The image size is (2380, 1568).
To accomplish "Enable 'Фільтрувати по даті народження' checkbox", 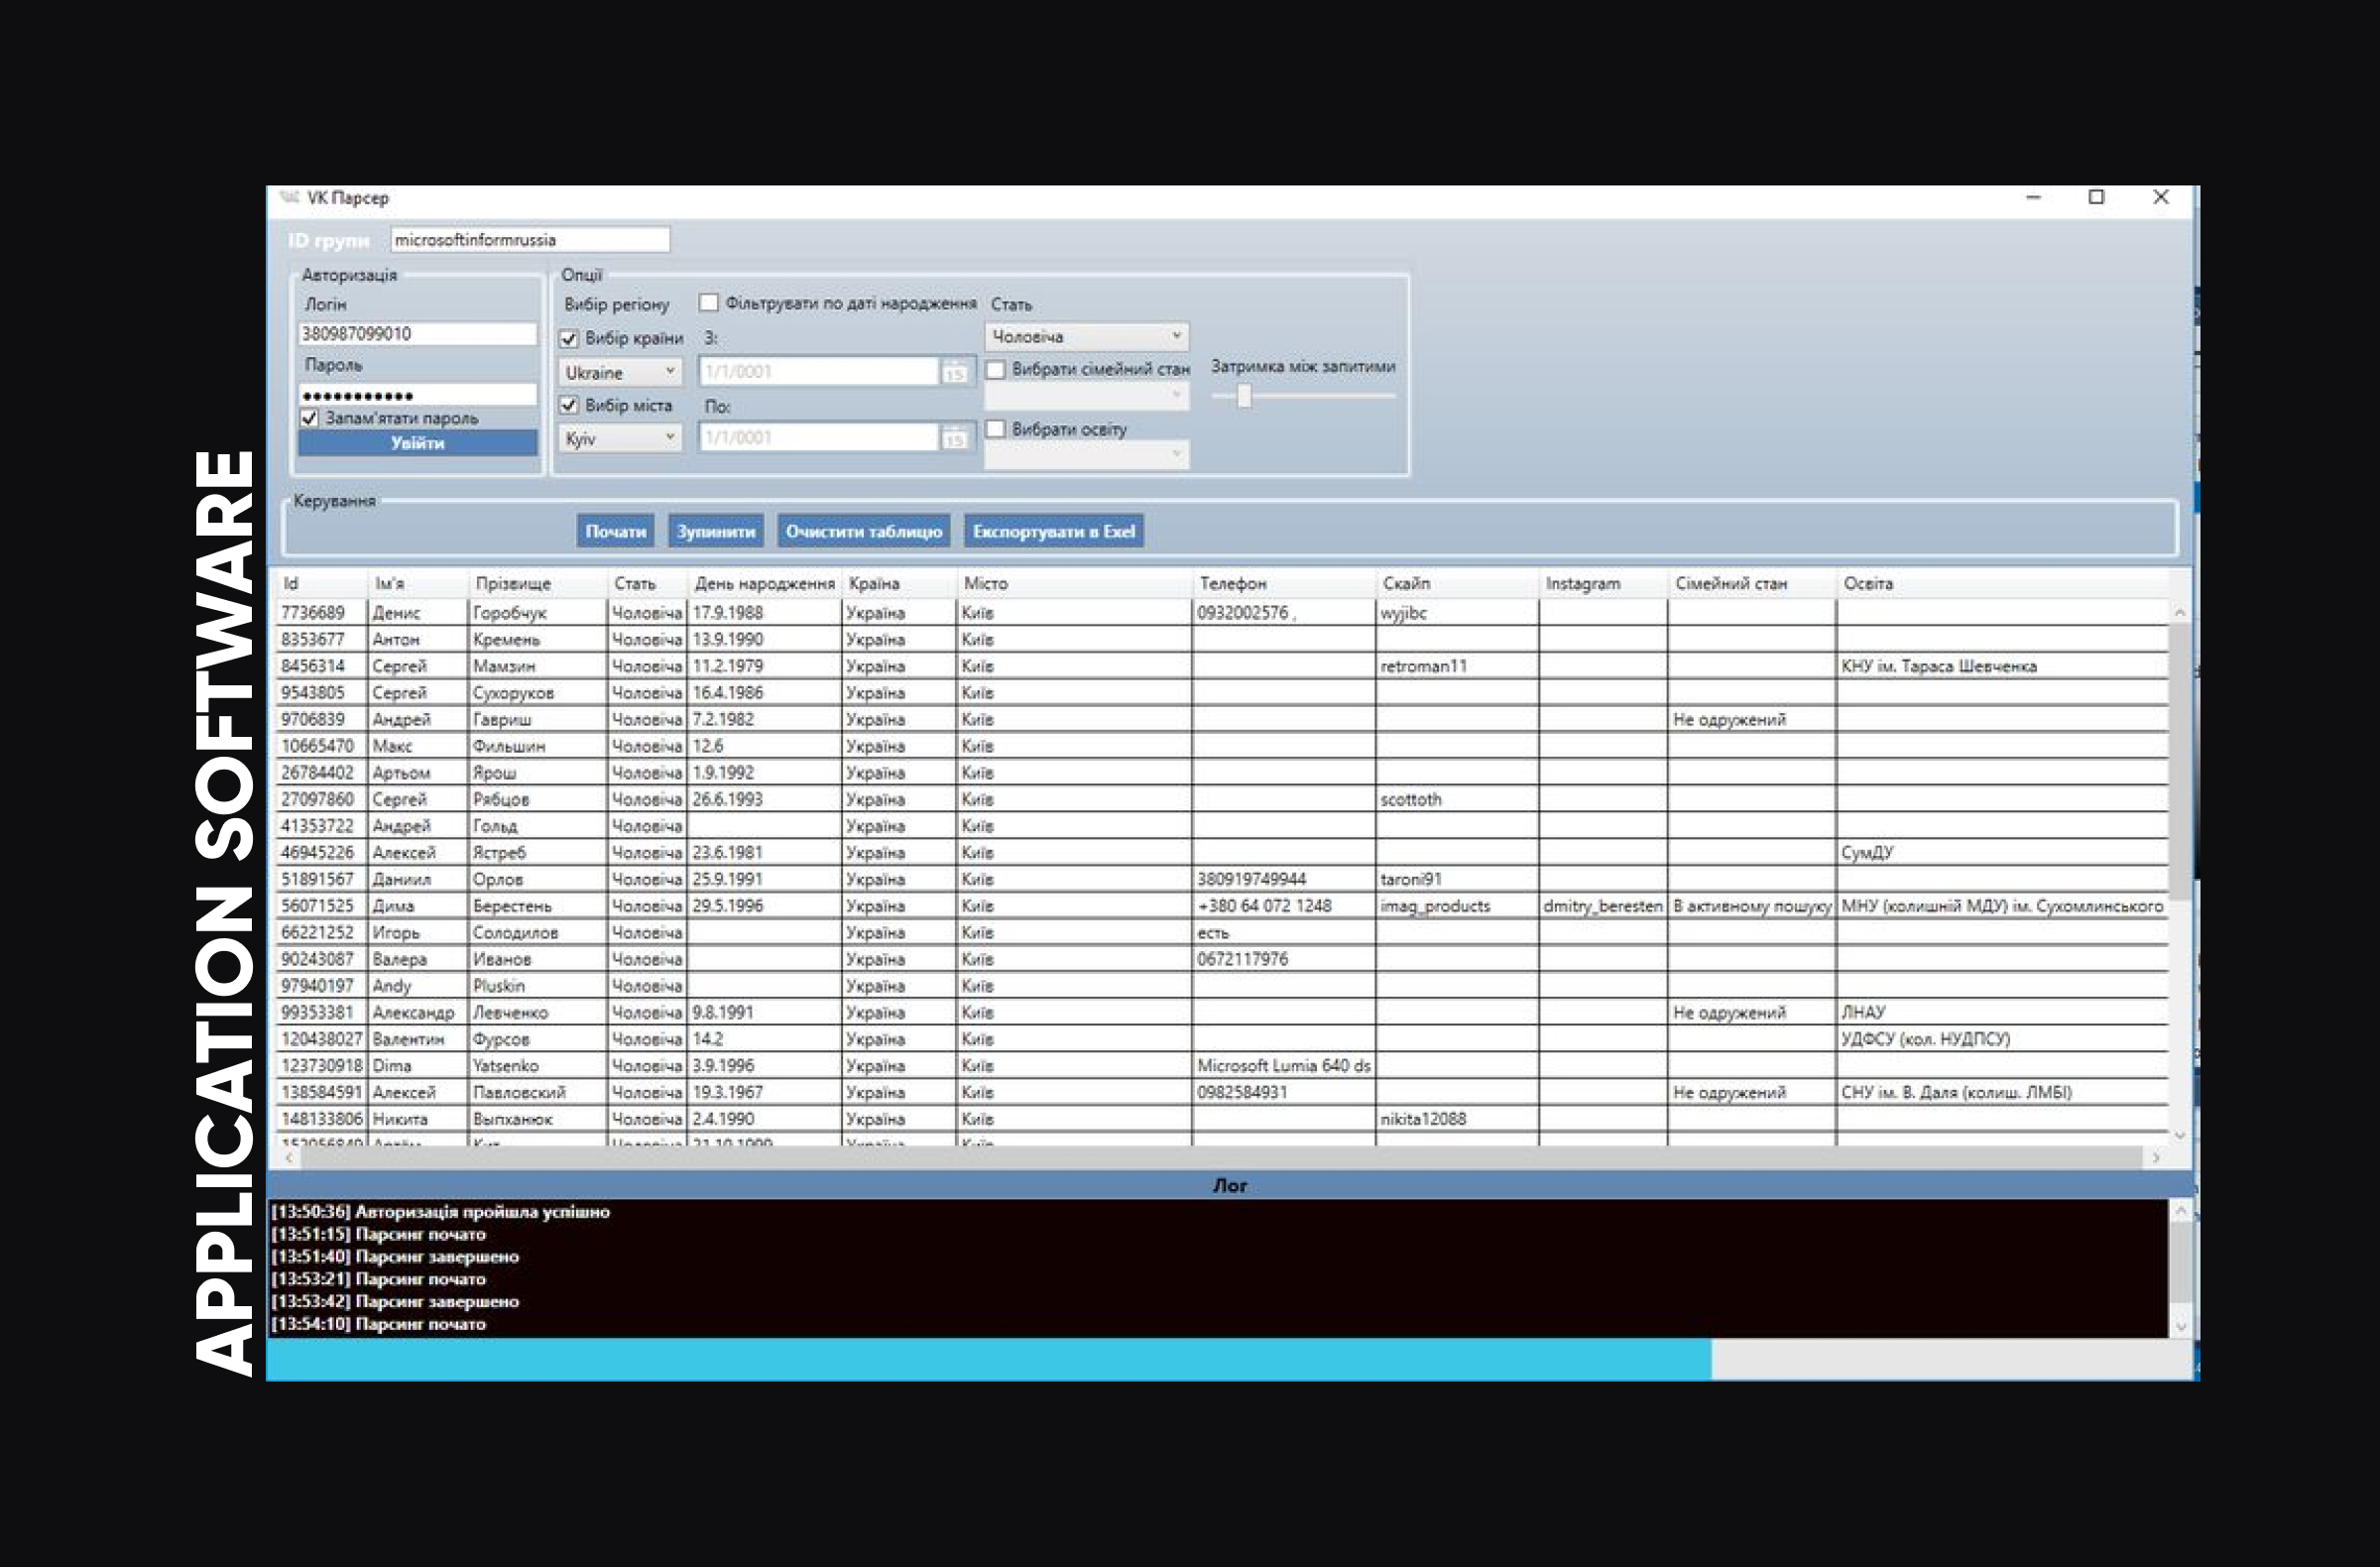I will (709, 303).
